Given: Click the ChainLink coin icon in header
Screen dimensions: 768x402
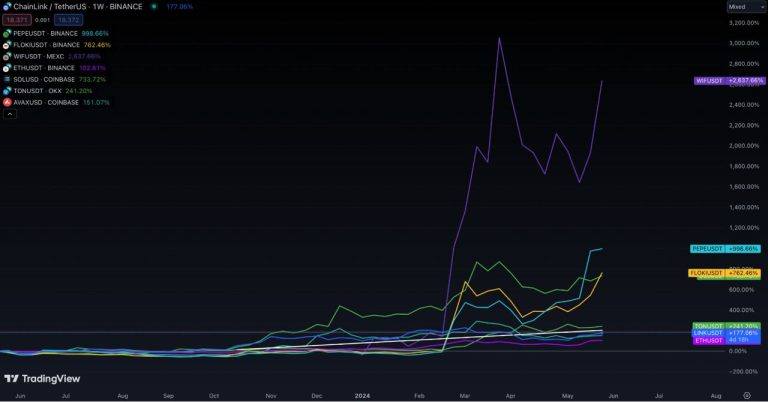Looking at the screenshot, I should (7, 7).
